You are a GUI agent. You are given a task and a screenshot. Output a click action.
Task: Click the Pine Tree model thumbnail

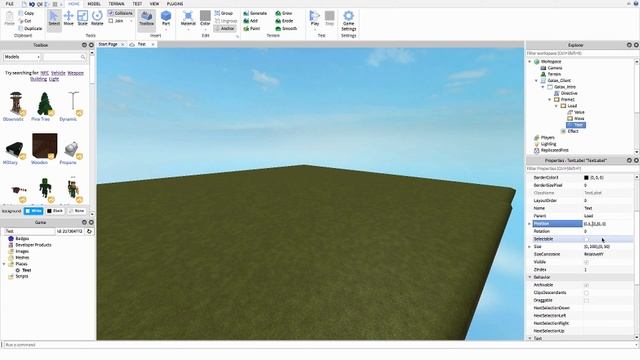(x=44, y=104)
